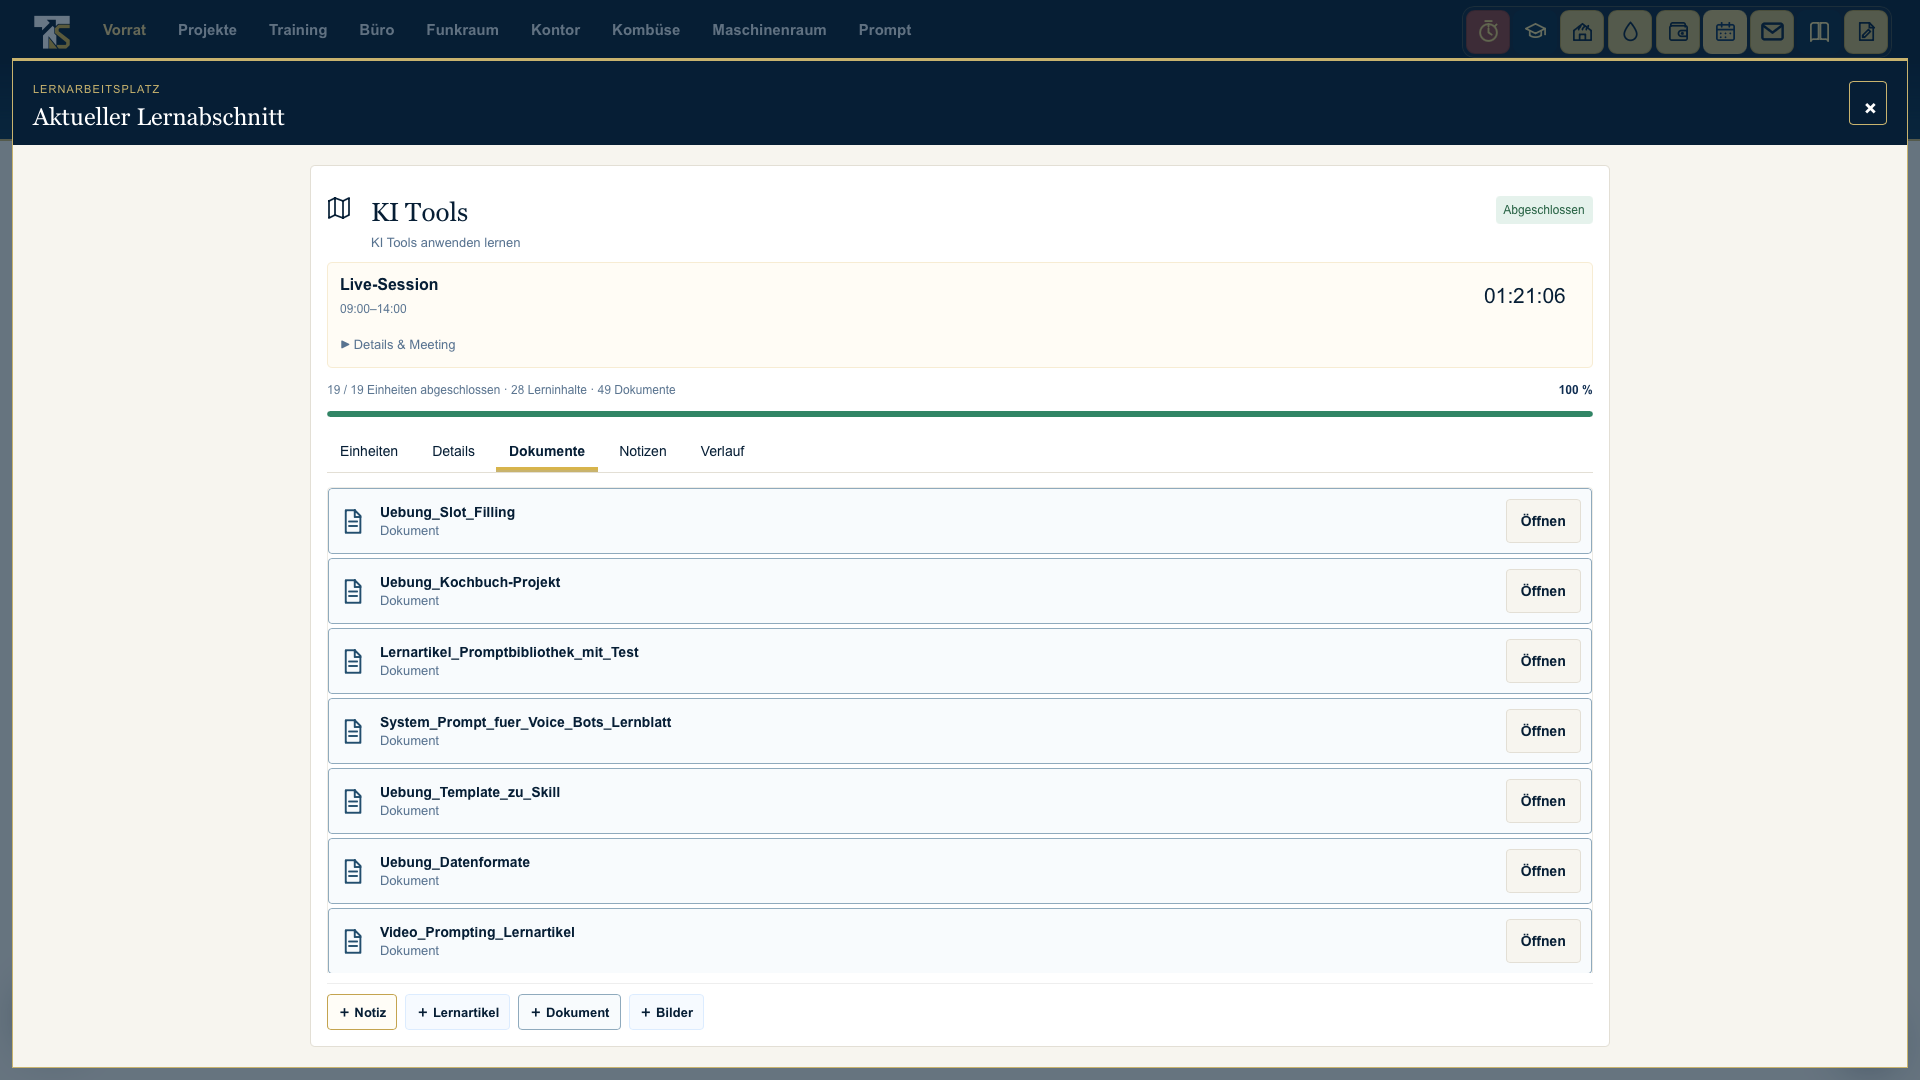Add a new Lernartikel
Image resolution: width=1920 pixels, height=1080 pixels.
click(457, 1012)
